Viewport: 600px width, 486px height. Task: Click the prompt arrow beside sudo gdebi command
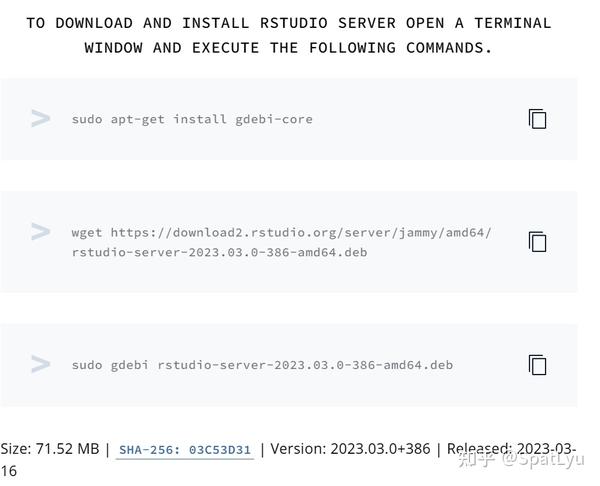(41, 364)
